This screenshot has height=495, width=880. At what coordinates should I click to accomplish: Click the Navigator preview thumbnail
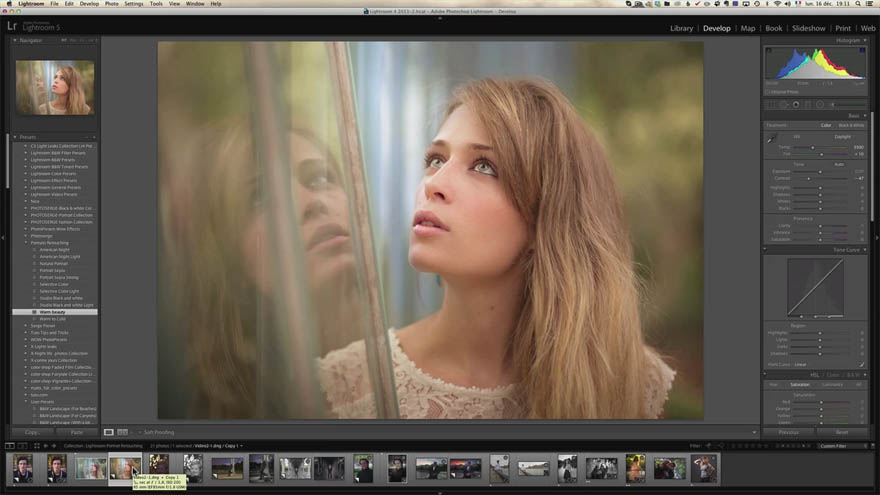(x=55, y=88)
